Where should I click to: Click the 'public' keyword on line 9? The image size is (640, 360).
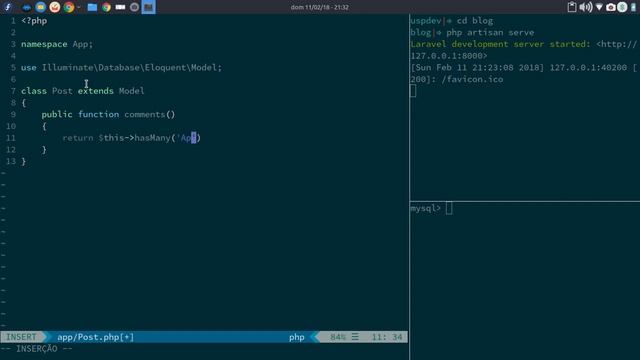(57, 114)
